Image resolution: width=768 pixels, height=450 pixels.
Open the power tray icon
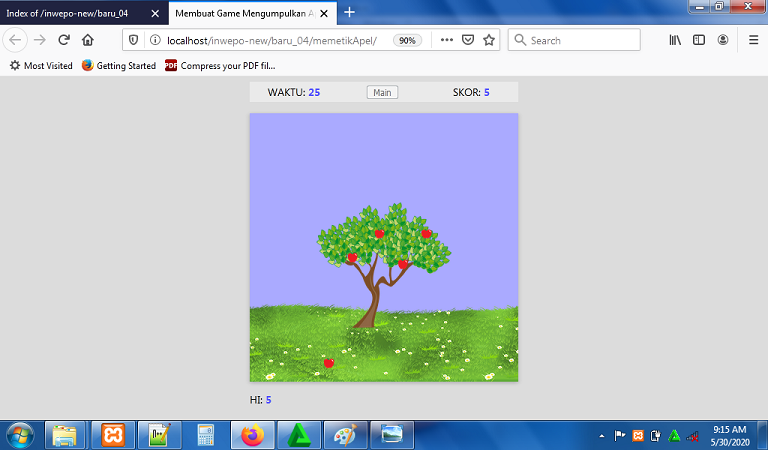click(655, 435)
